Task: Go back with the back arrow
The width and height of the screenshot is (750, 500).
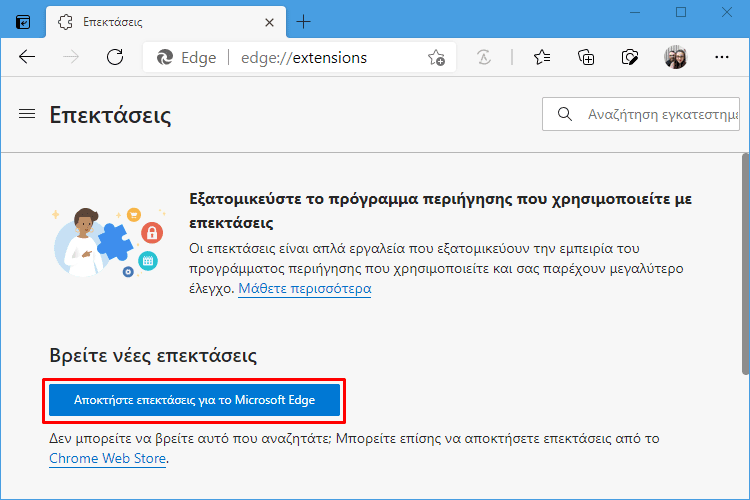Action: 27,57
